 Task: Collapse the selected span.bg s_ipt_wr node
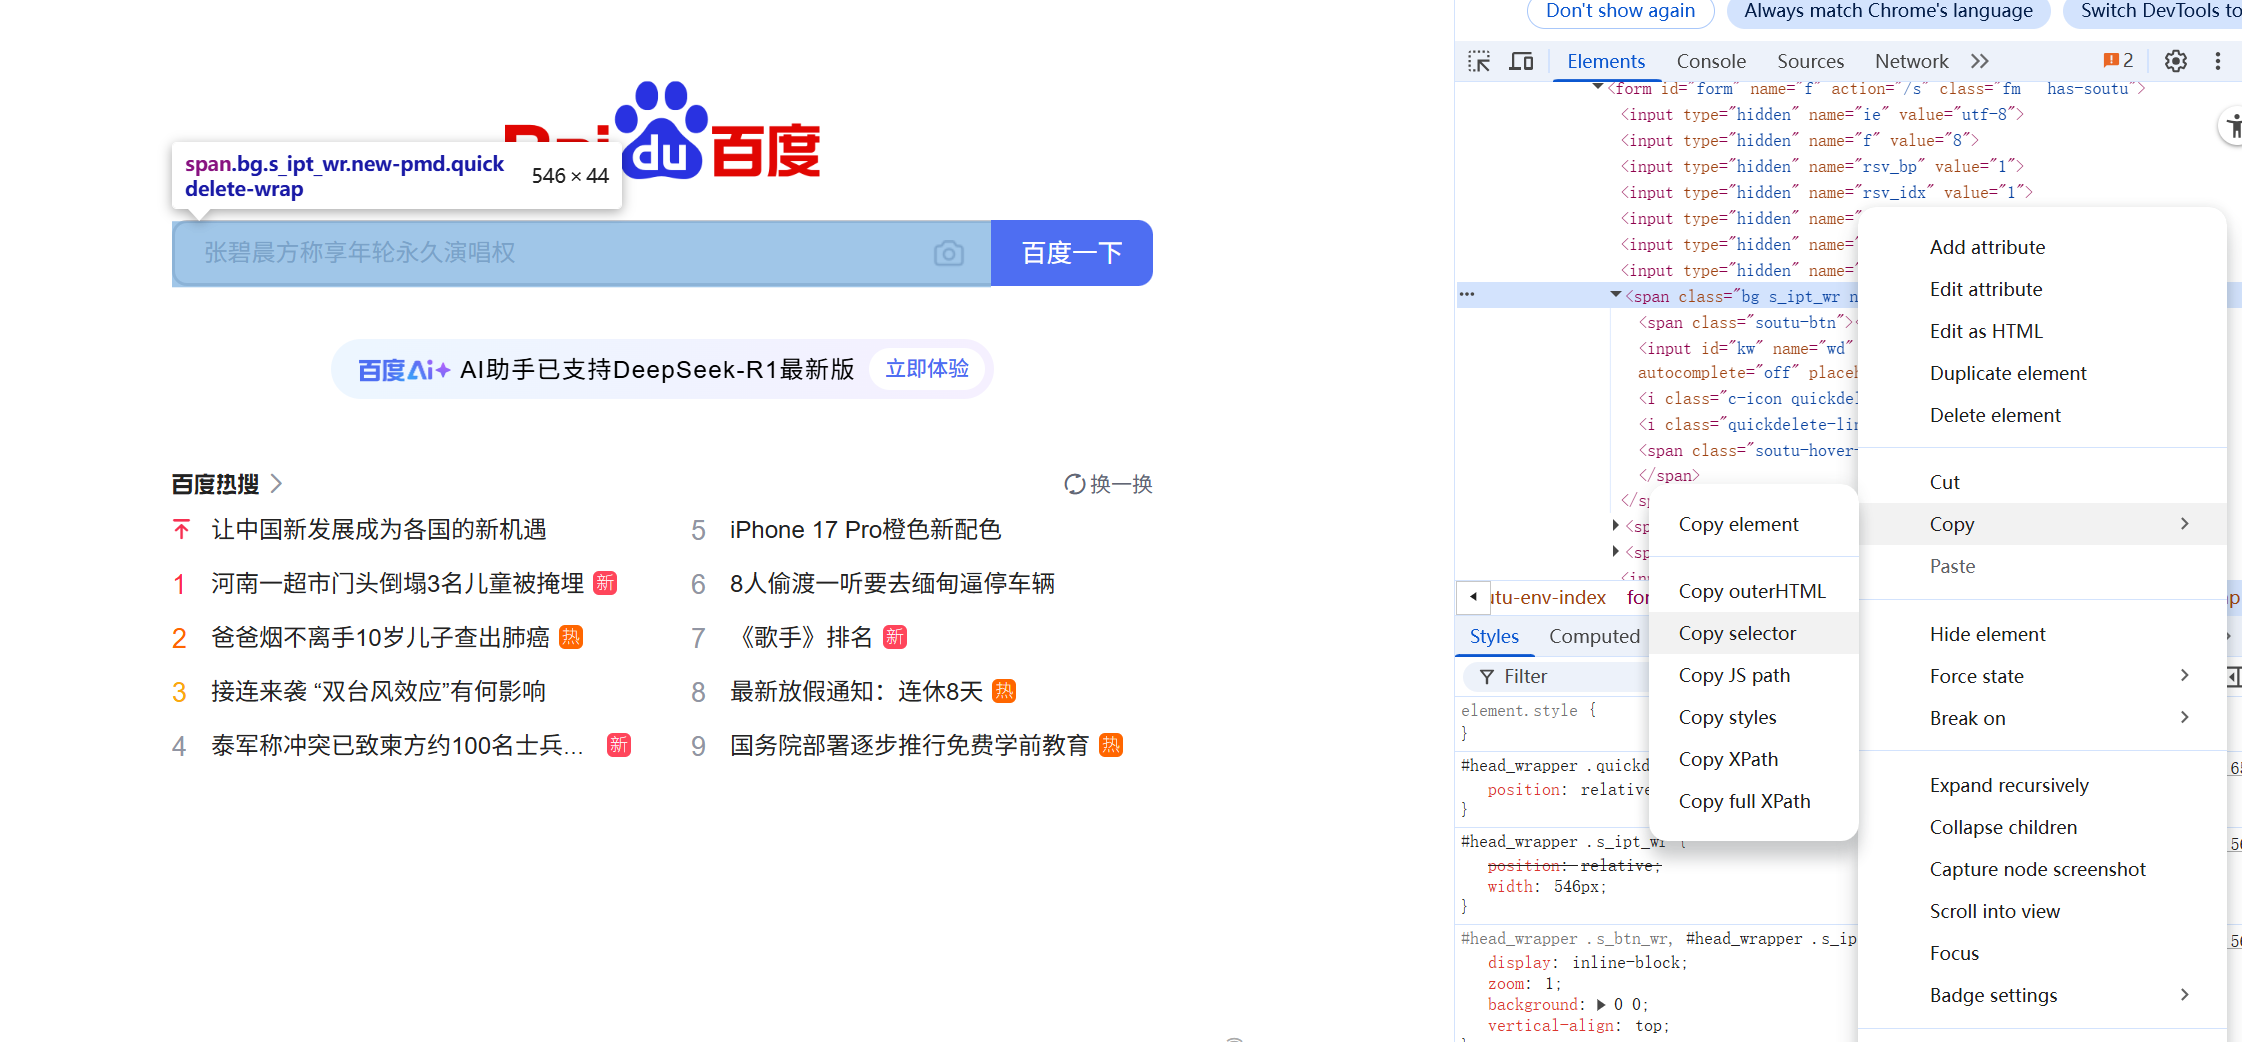[1615, 295]
